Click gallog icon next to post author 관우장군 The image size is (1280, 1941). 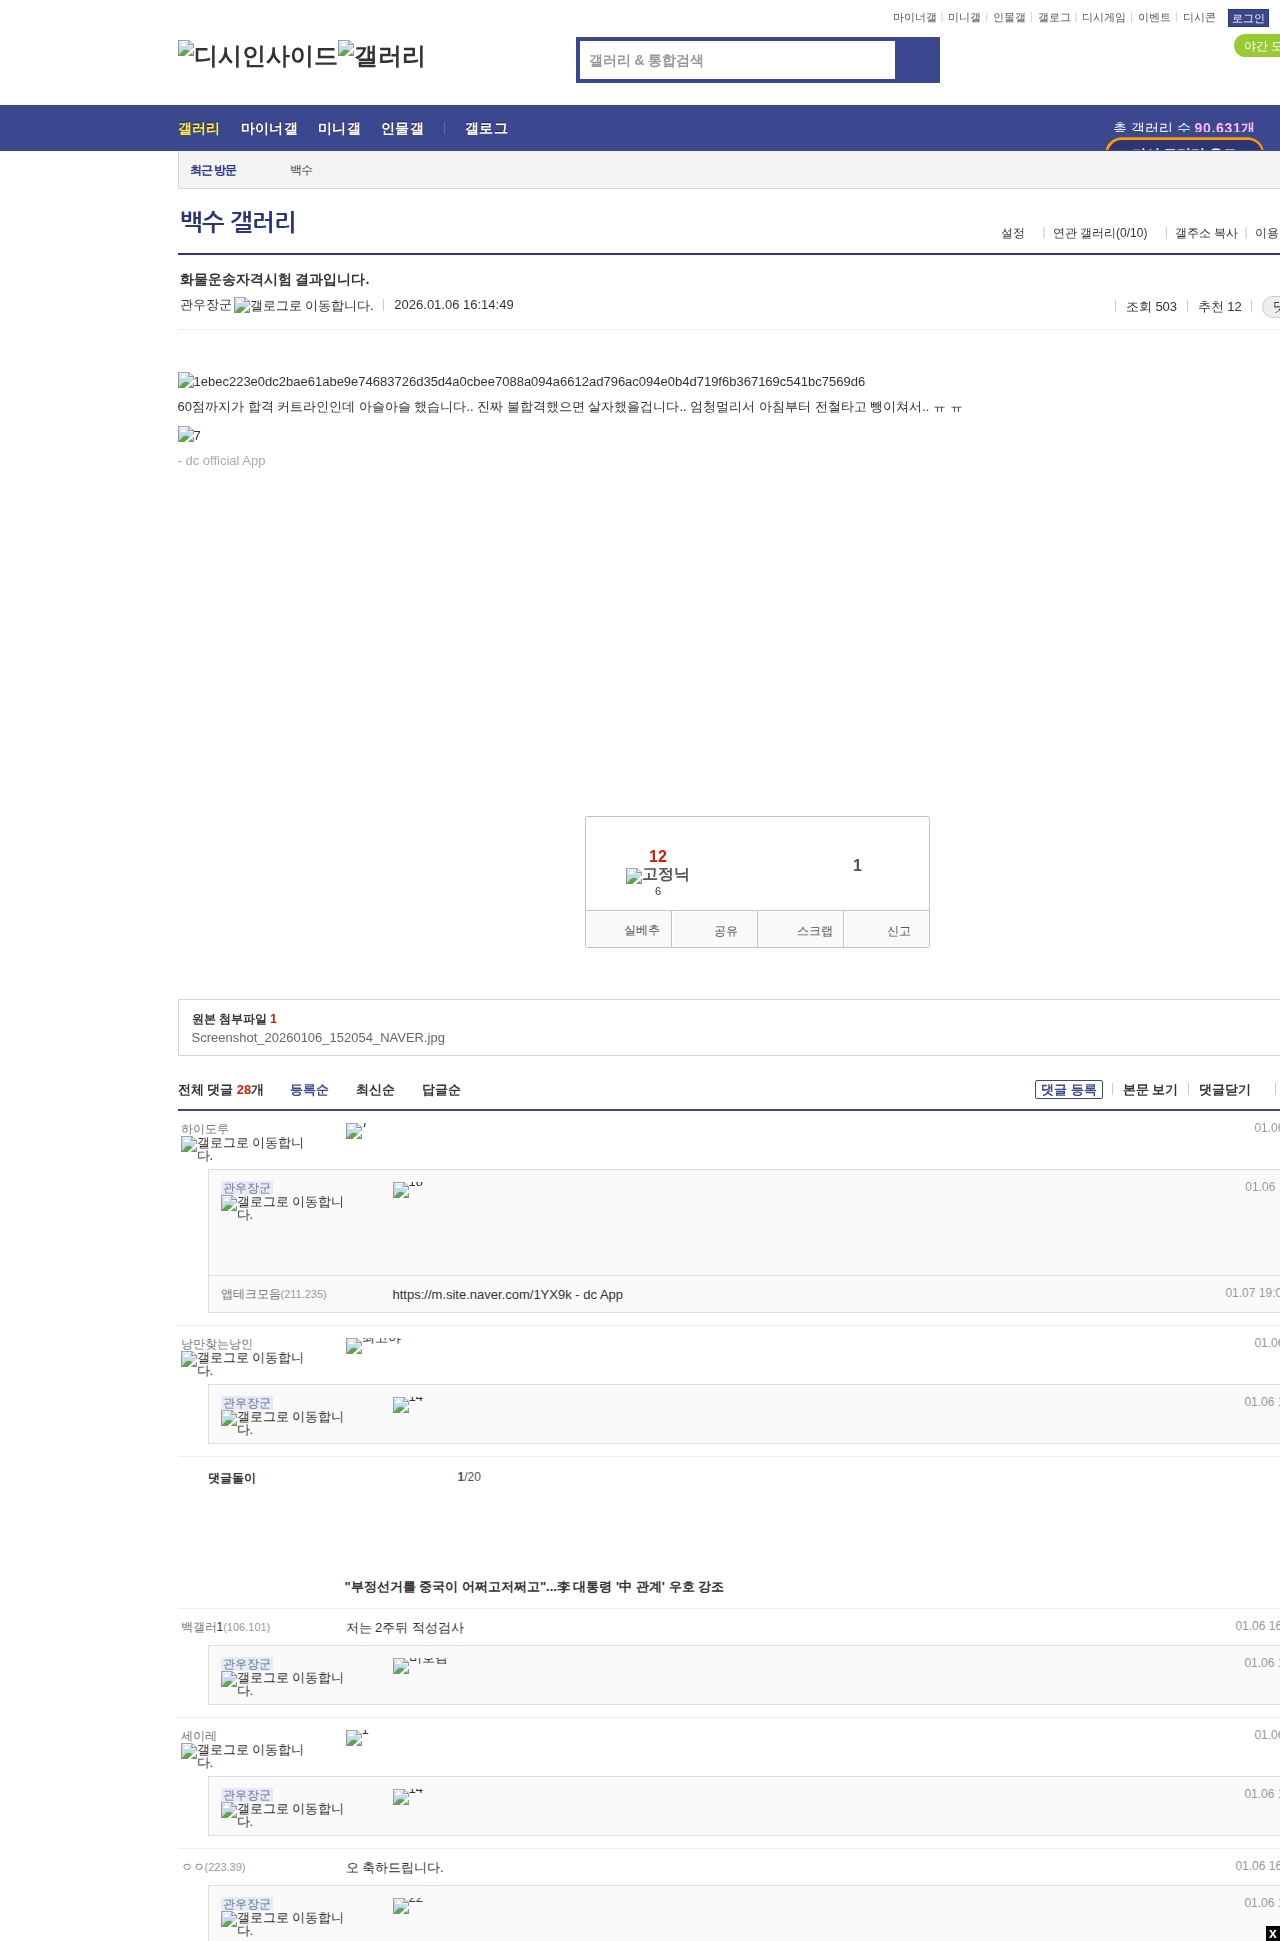[303, 306]
